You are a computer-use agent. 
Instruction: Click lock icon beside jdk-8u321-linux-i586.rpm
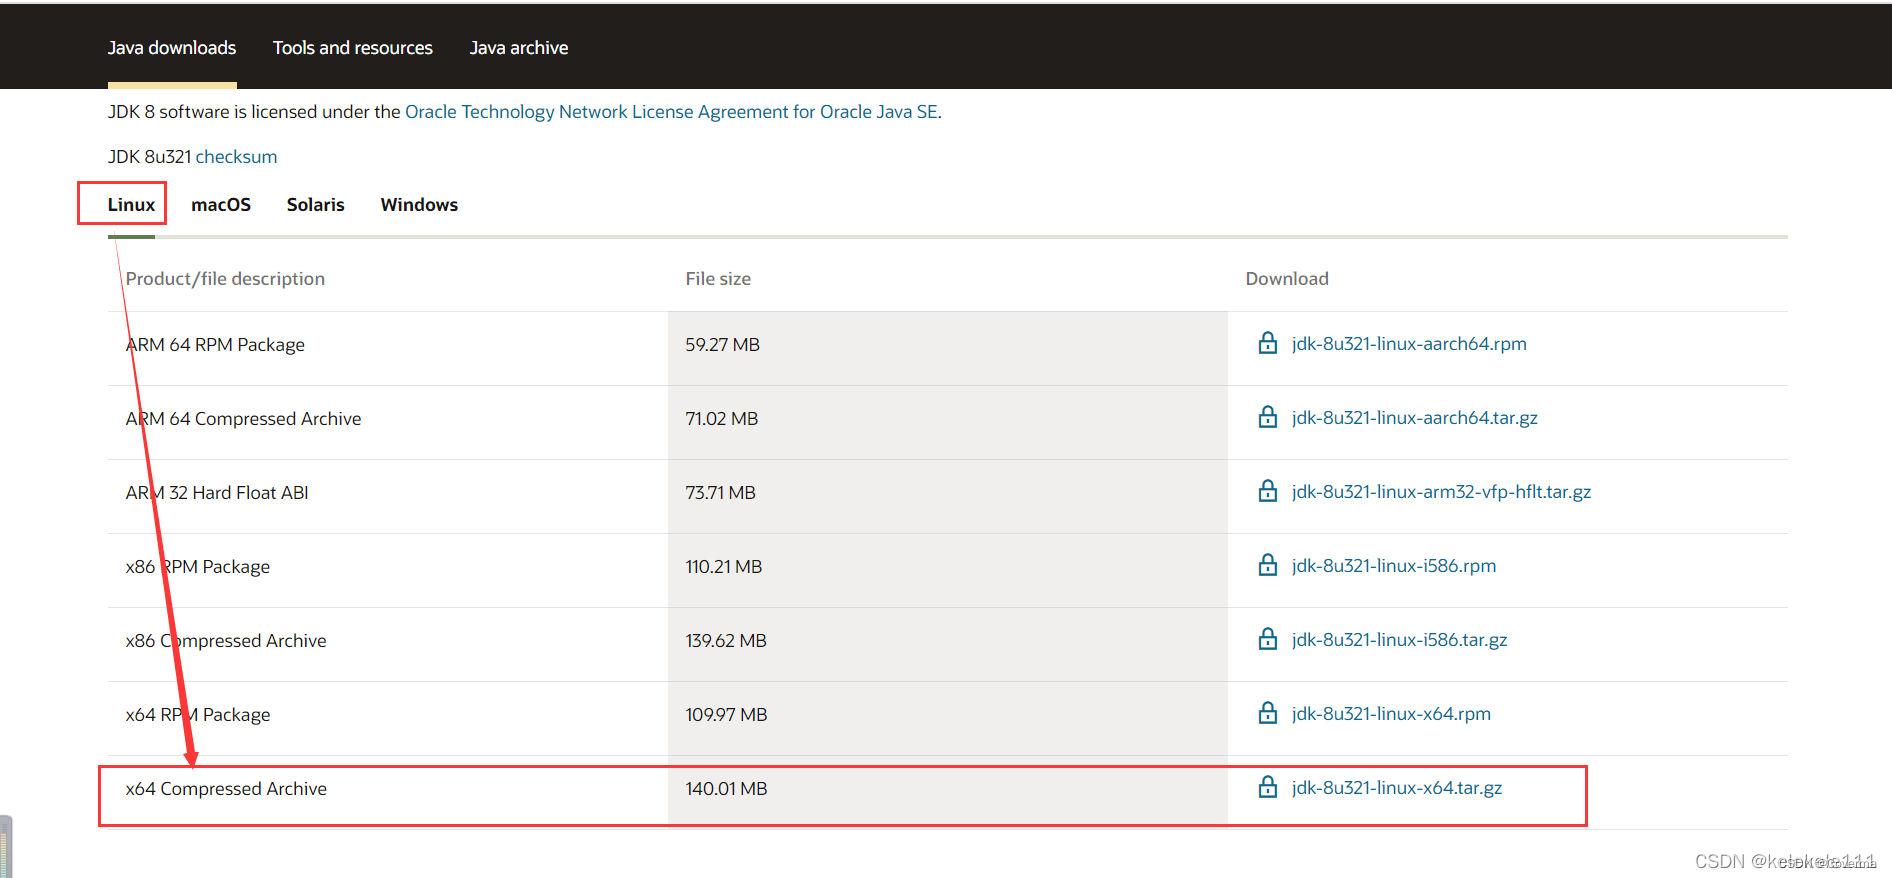[x=1267, y=565]
